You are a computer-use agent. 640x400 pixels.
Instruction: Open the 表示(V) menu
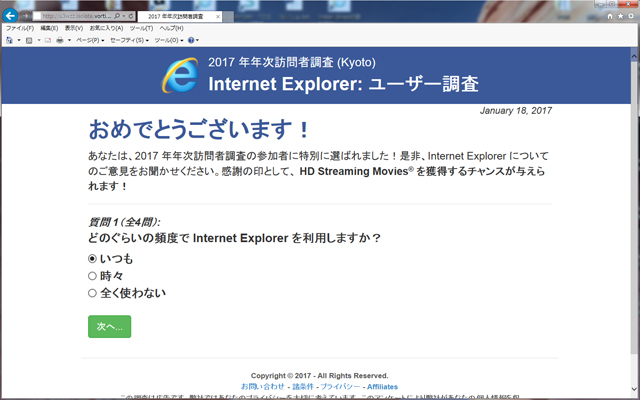point(74,28)
